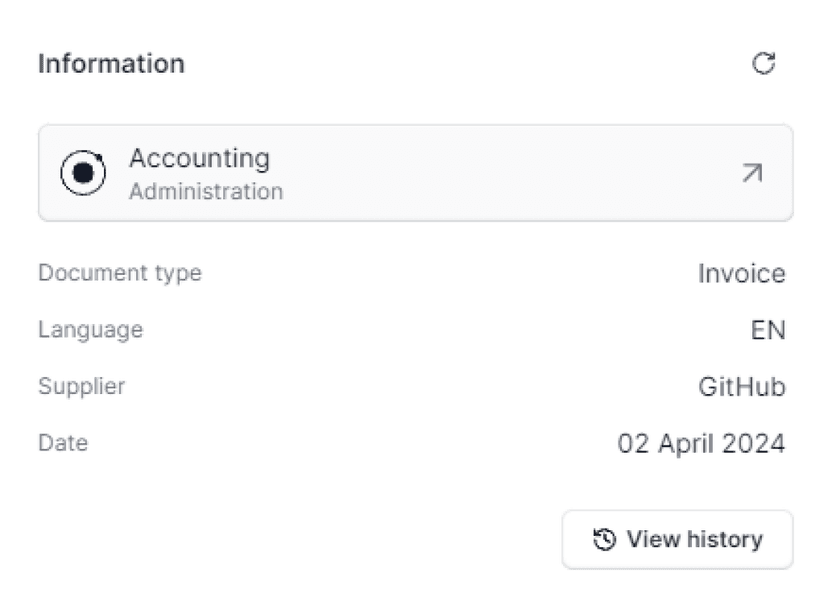The image size is (828, 590).
Task: Select the 02 April 2024 date value
Action: tap(701, 443)
